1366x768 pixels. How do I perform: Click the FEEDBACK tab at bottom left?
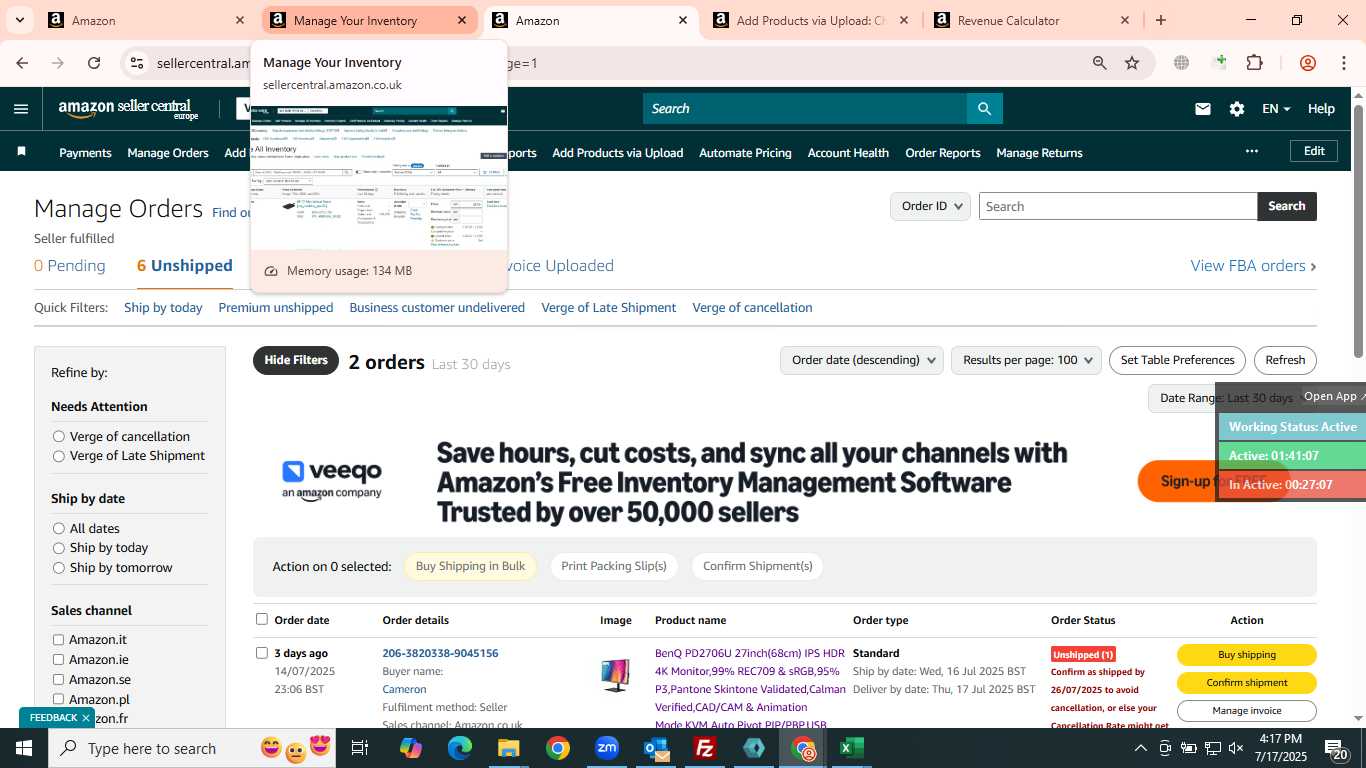tap(58, 718)
